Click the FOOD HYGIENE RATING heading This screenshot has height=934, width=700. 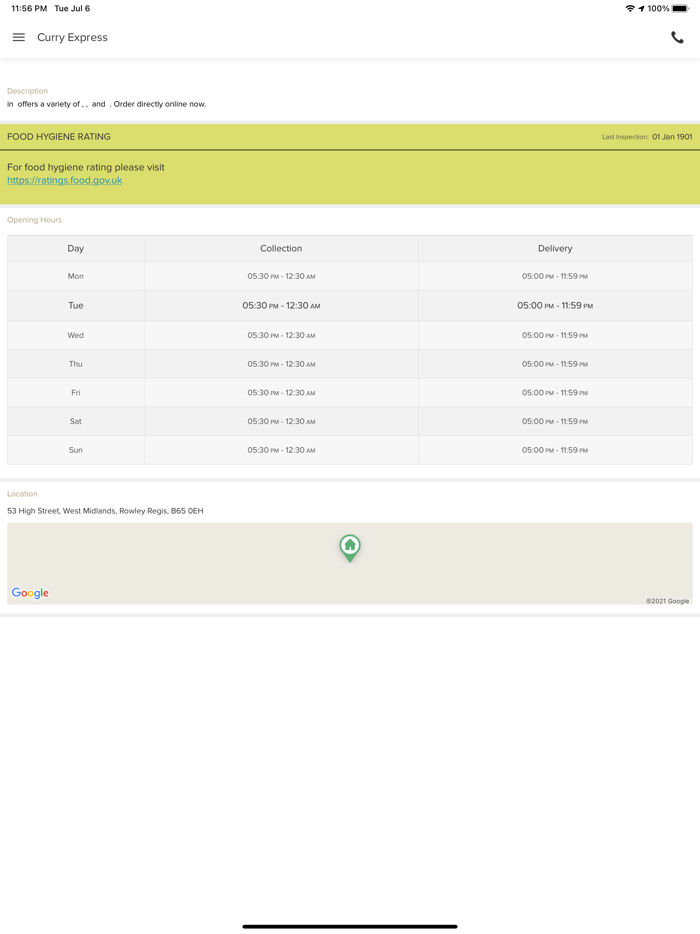pyautogui.click(x=58, y=136)
